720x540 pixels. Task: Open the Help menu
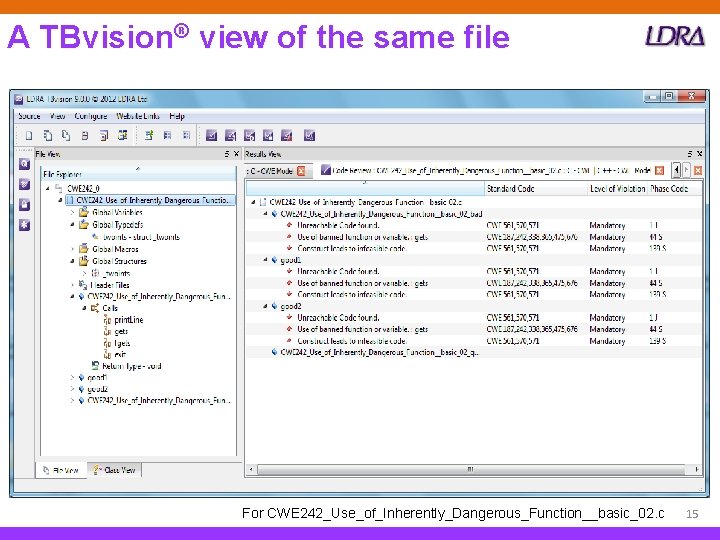click(177, 116)
